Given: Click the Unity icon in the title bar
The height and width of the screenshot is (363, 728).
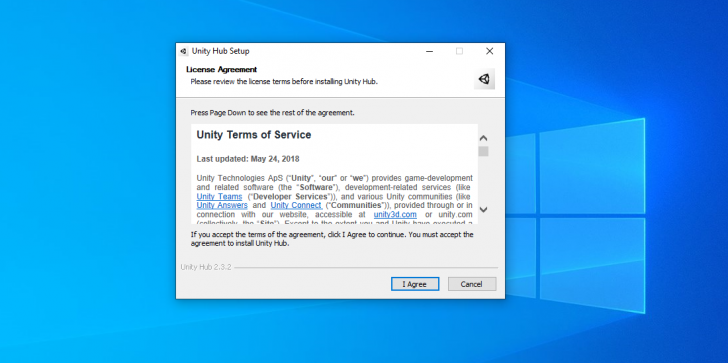Looking at the screenshot, I should coord(183,51).
